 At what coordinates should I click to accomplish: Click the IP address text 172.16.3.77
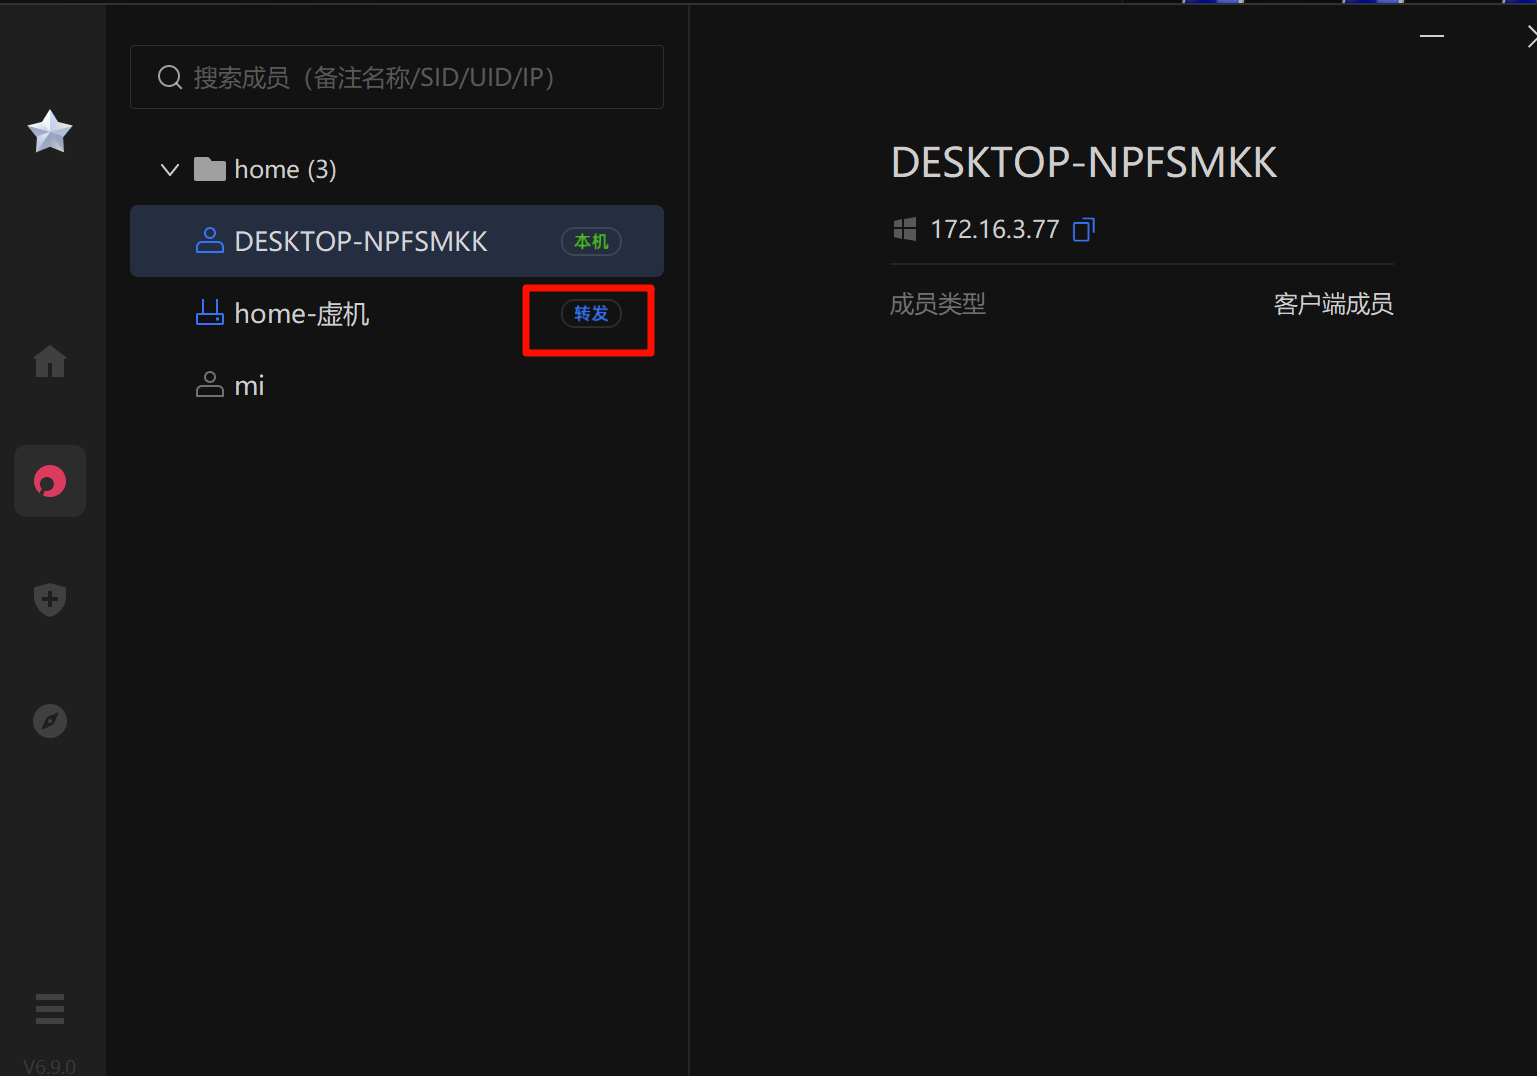pyautogui.click(x=995, y=230)
